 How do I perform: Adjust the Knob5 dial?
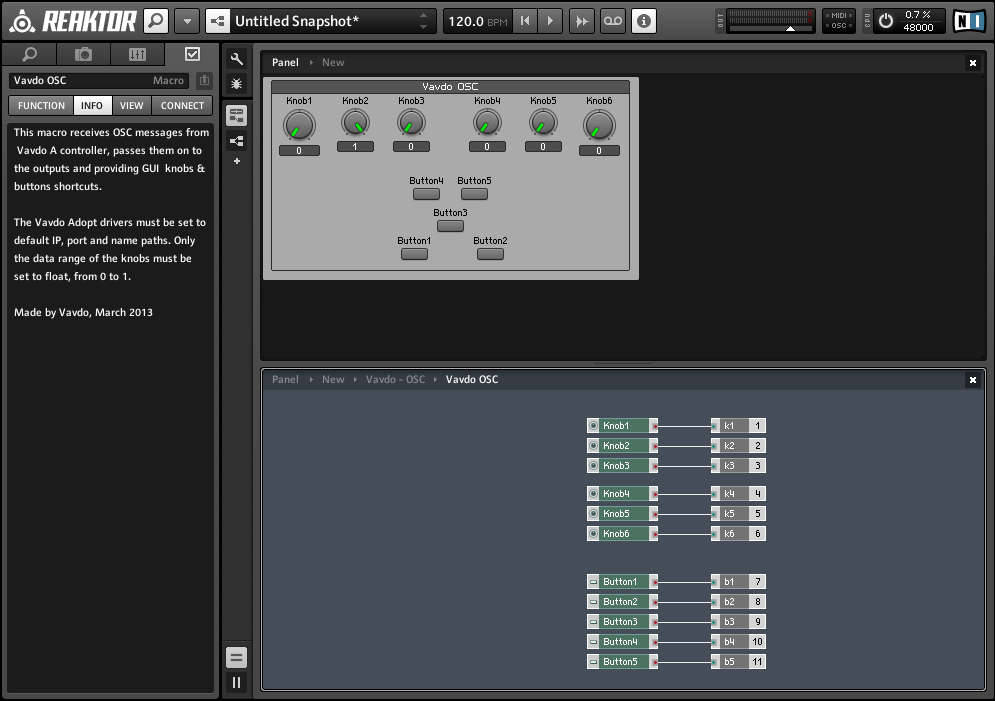click(543, 122)
